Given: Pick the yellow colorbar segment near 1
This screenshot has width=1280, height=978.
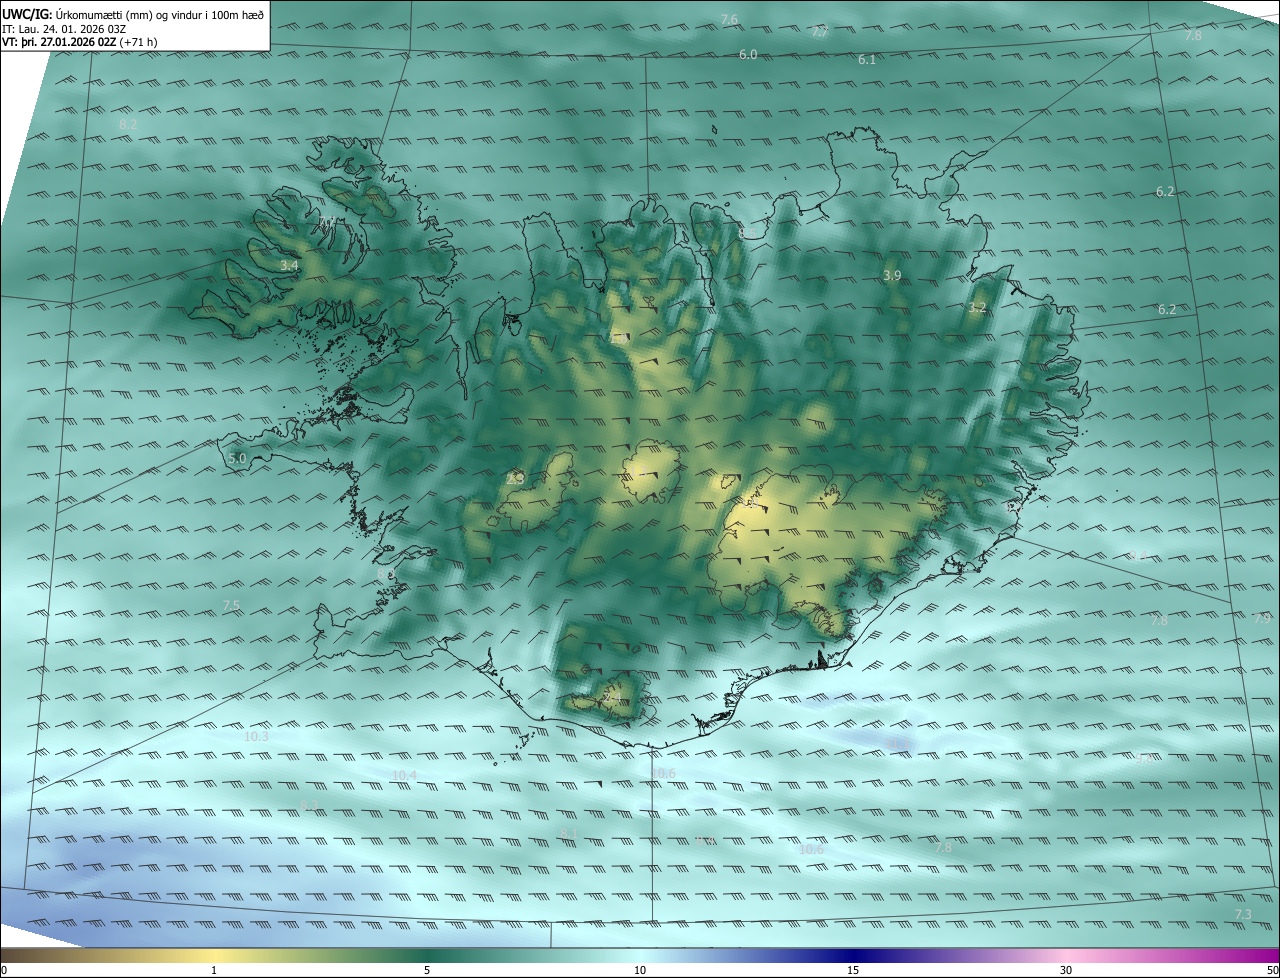Looking at the screenshot, I should [x=214, y=955].
